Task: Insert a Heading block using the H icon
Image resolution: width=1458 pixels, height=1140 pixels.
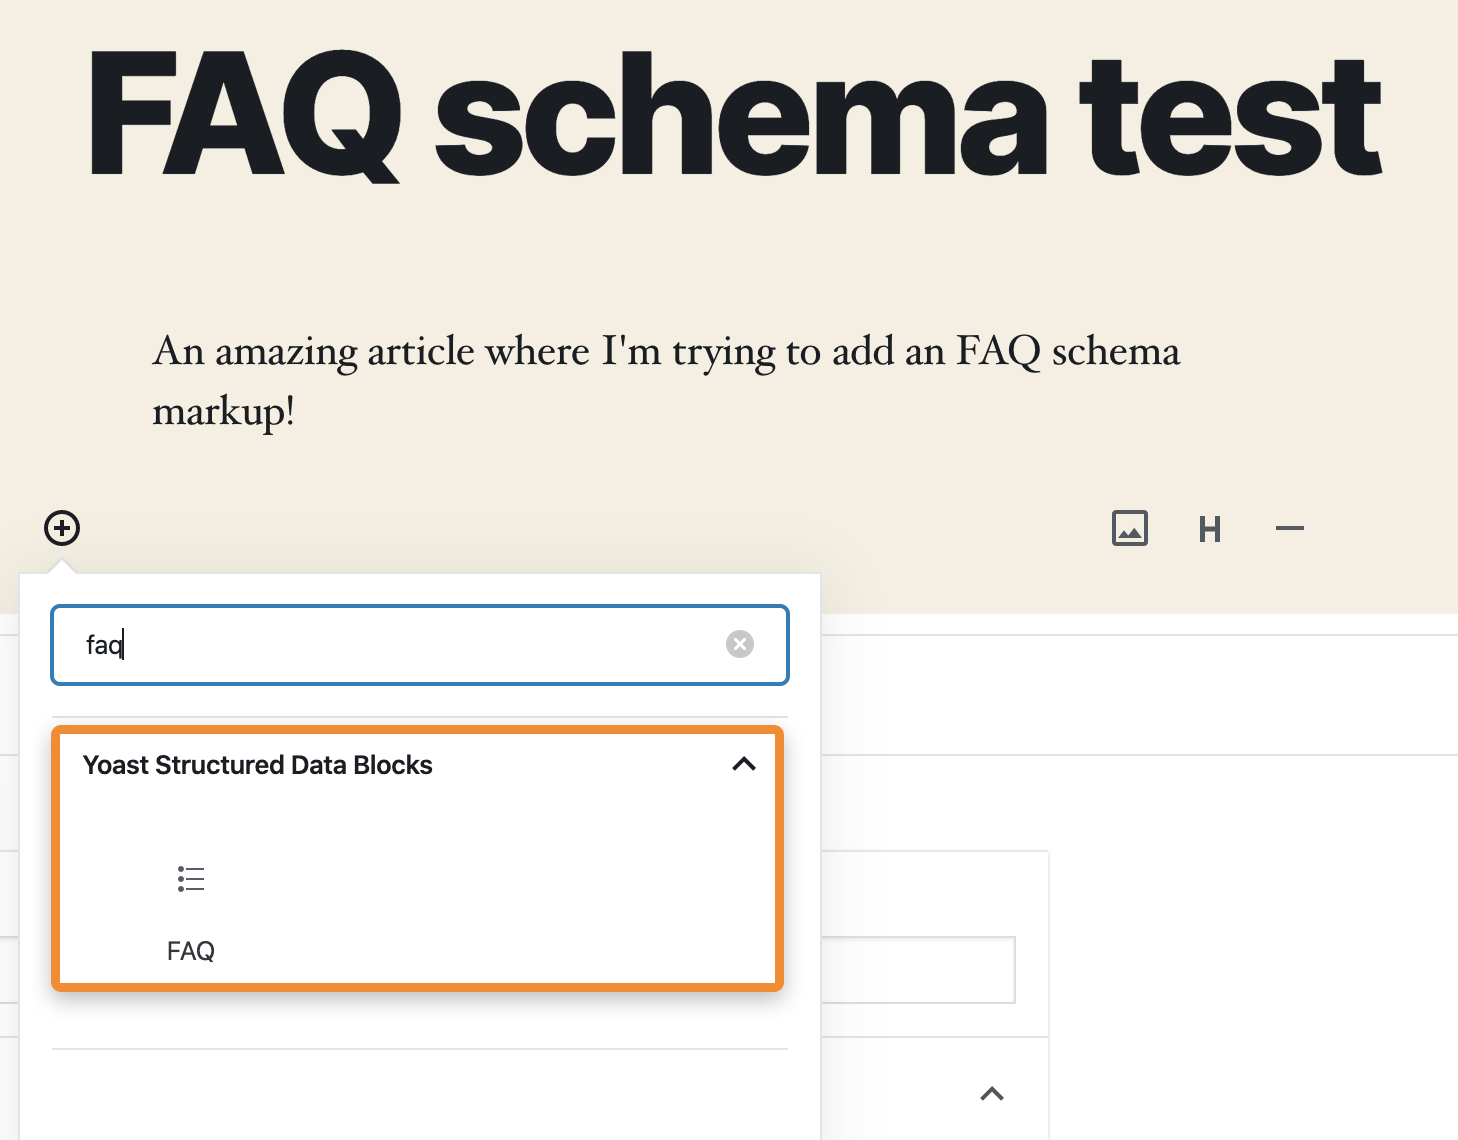Action: pyautogui.click(x=1210, y=529)
